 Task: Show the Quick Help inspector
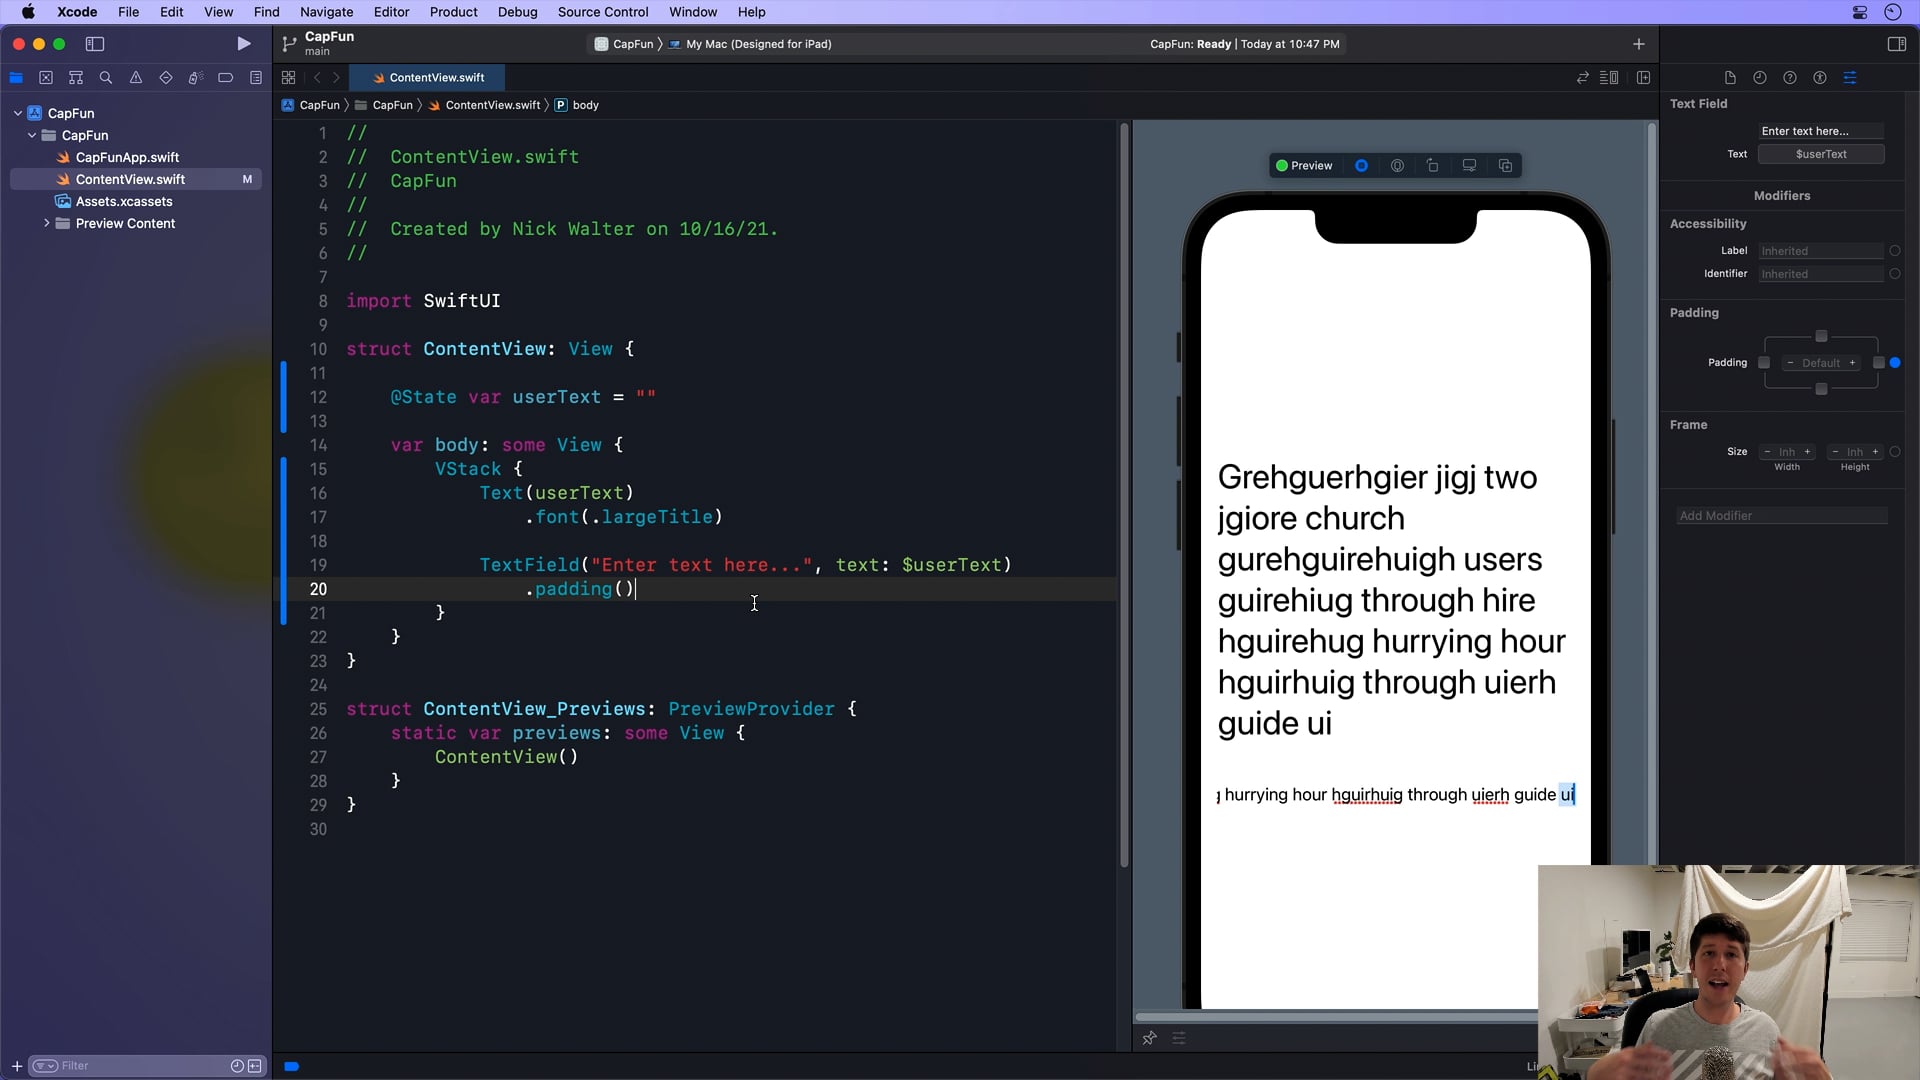[x=1790, y=78]
